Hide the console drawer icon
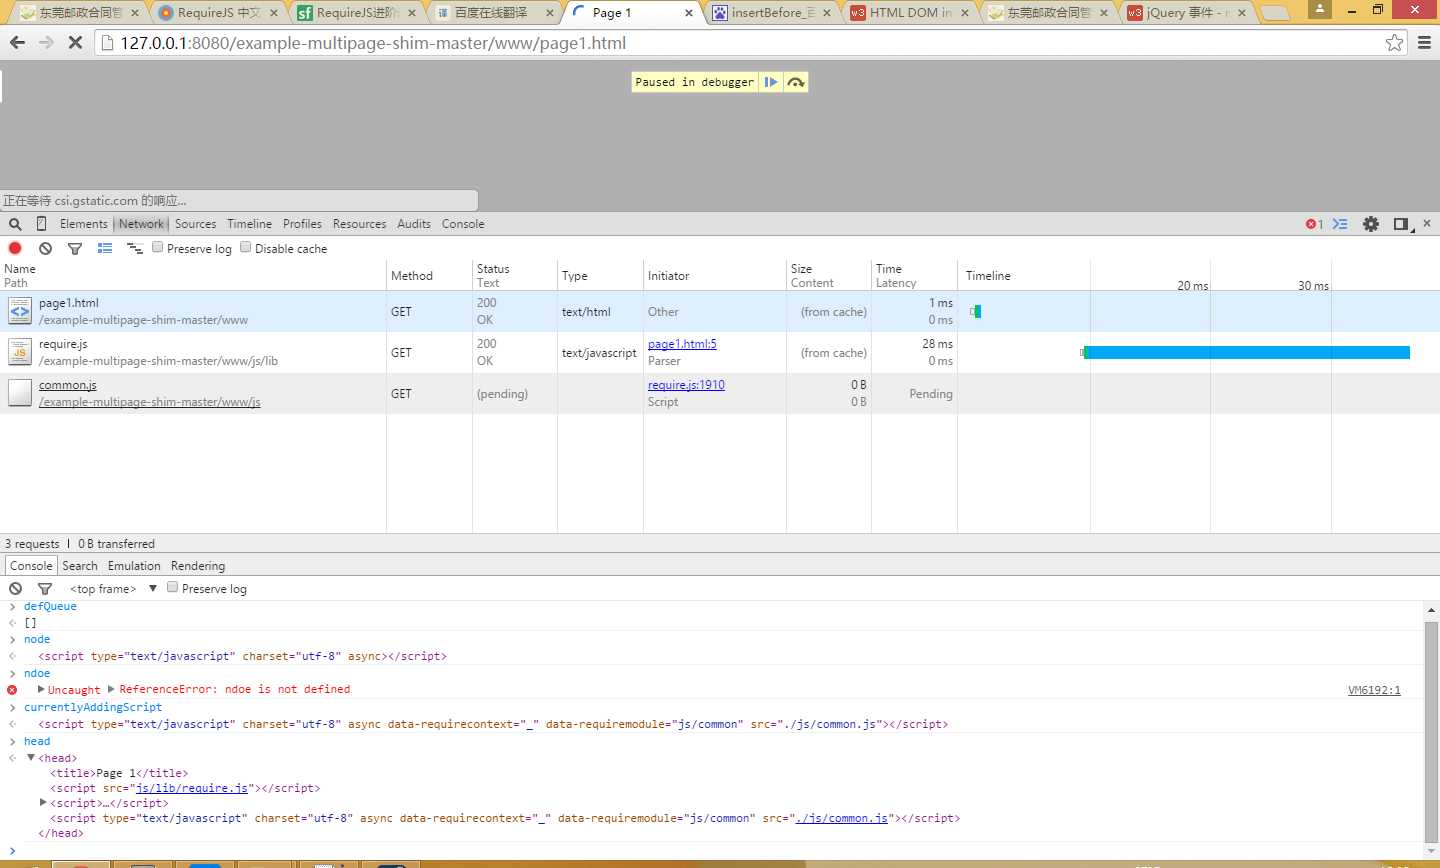The height and width of the screenshot is (868, 1440). tap(1341, 224)
